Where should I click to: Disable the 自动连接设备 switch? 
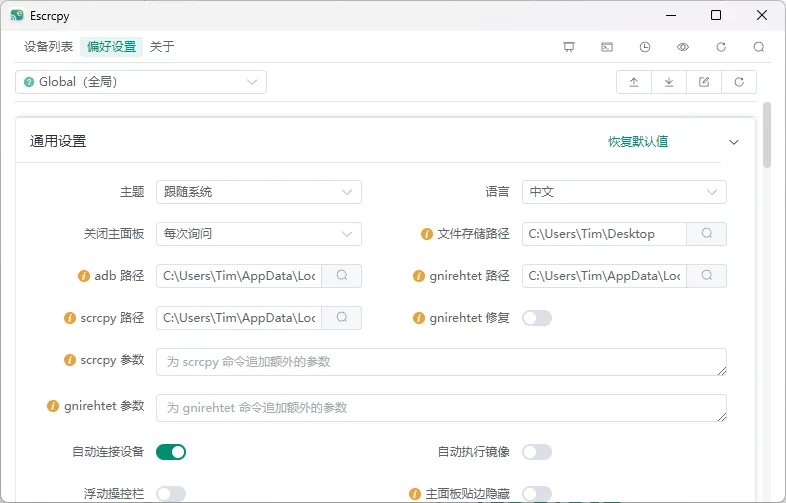[x=171, y=452]
